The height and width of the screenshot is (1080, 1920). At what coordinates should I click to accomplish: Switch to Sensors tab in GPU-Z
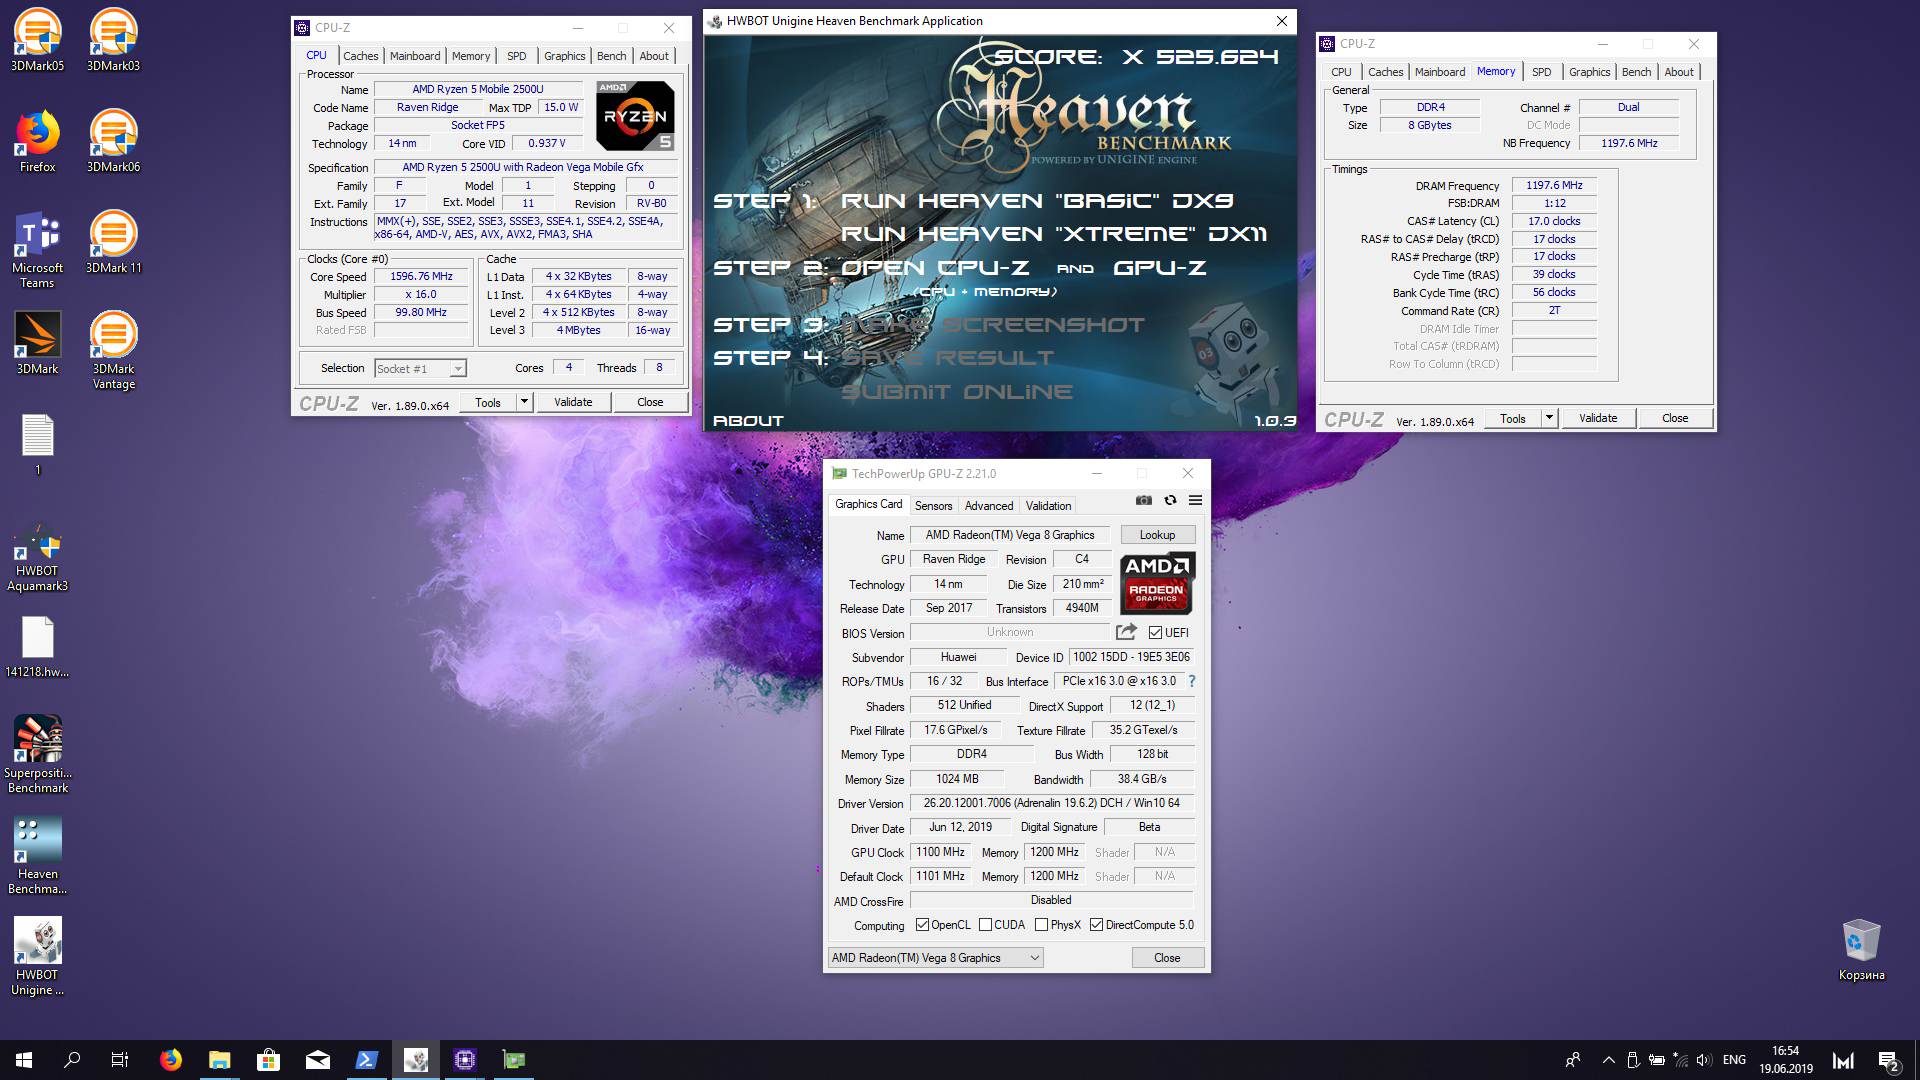pyautogui.click(x=933, y=506)
